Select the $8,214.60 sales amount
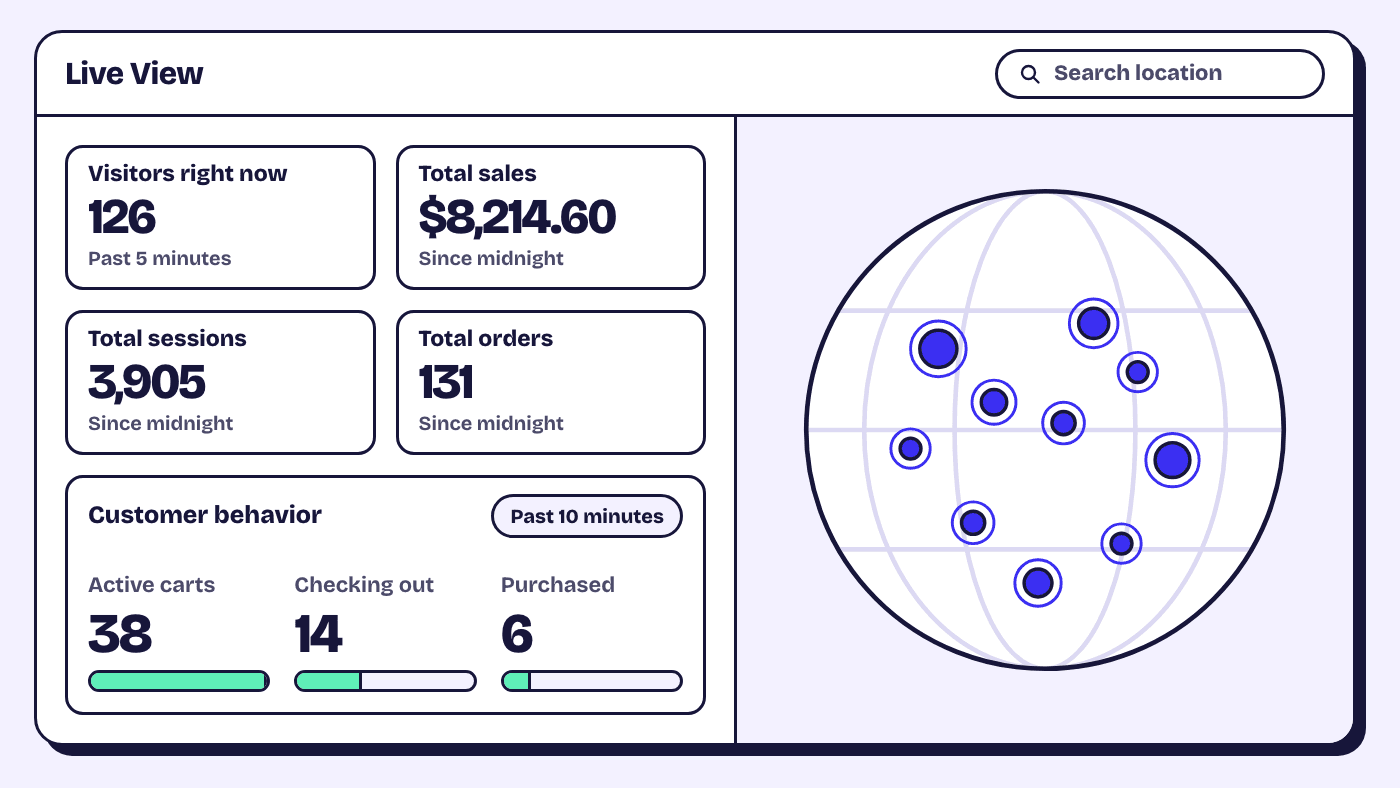 [517, 217]
